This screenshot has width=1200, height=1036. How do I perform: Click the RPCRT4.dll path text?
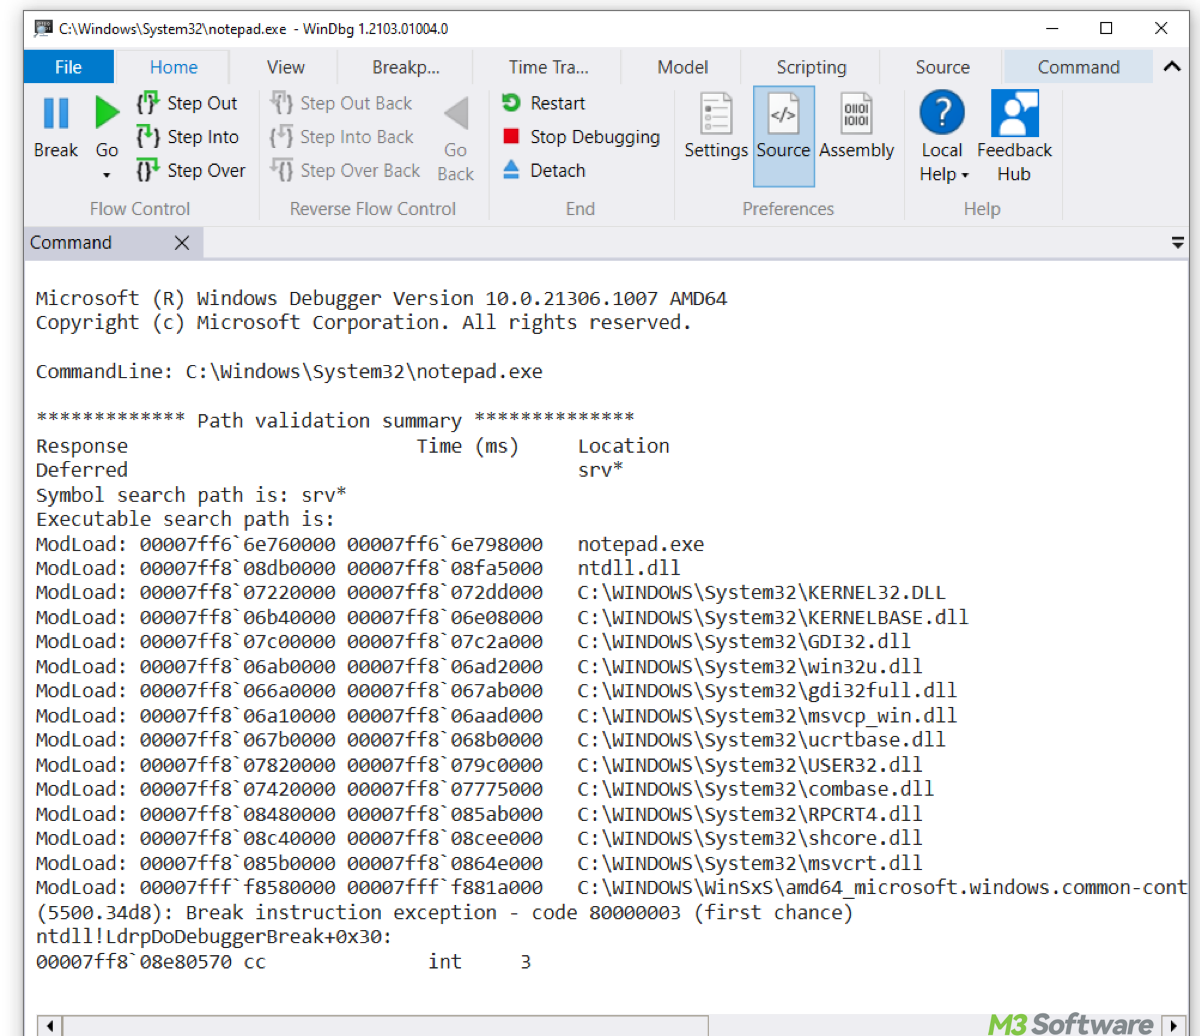coord(750,814)
